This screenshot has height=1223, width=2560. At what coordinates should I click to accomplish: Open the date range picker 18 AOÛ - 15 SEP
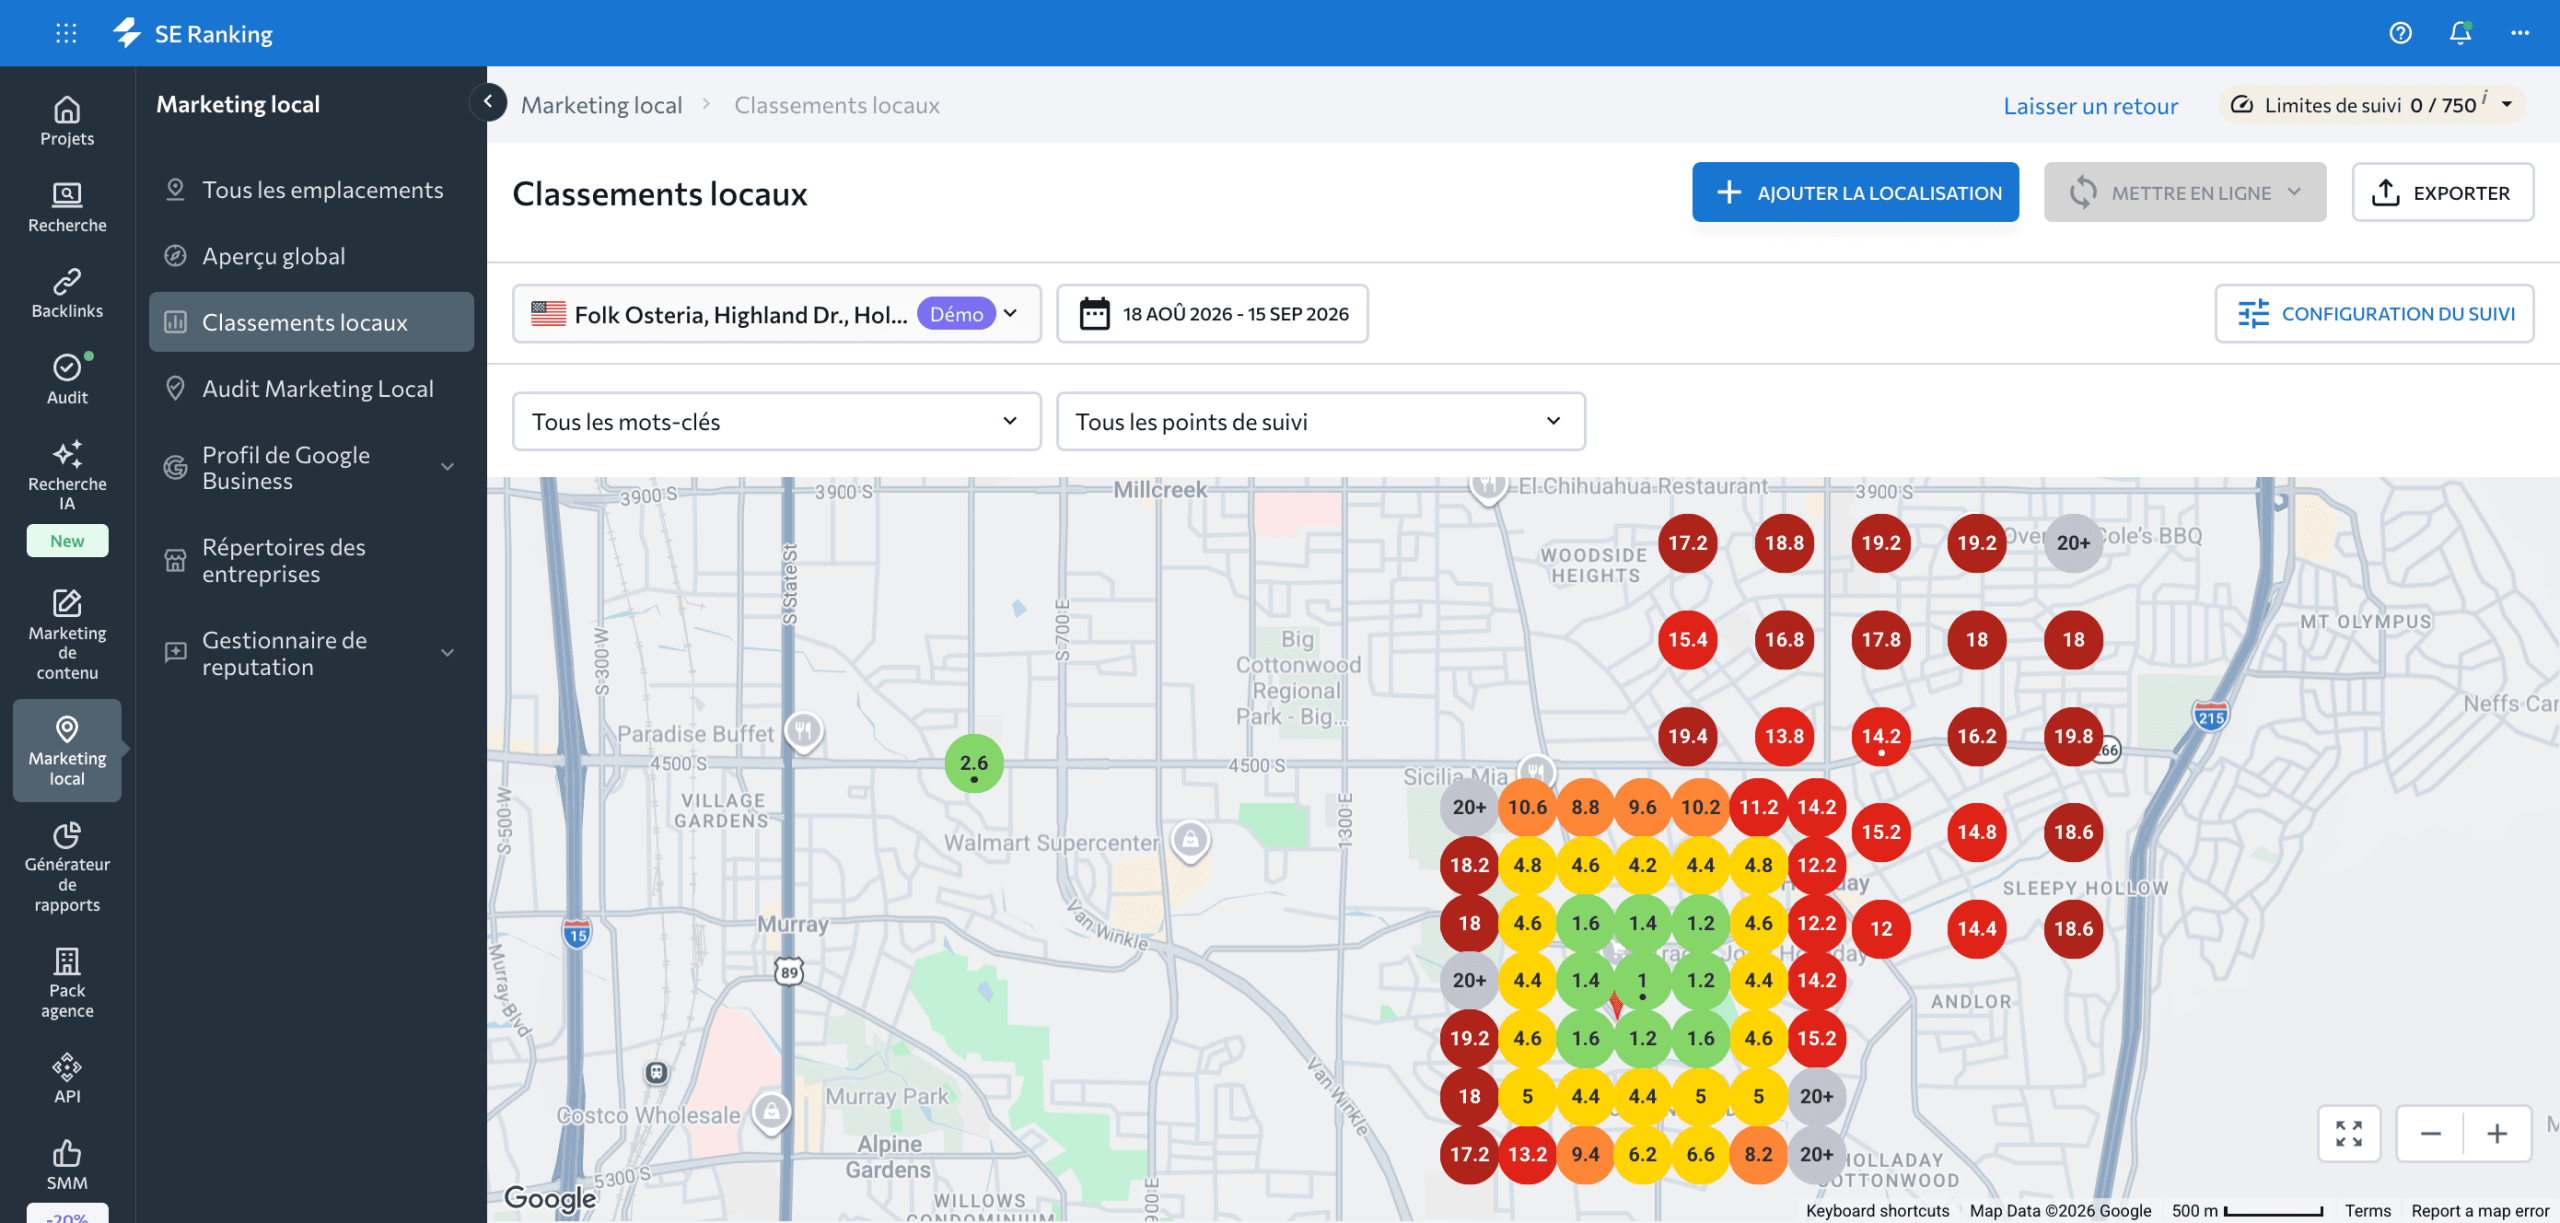tap(1212, 314)
